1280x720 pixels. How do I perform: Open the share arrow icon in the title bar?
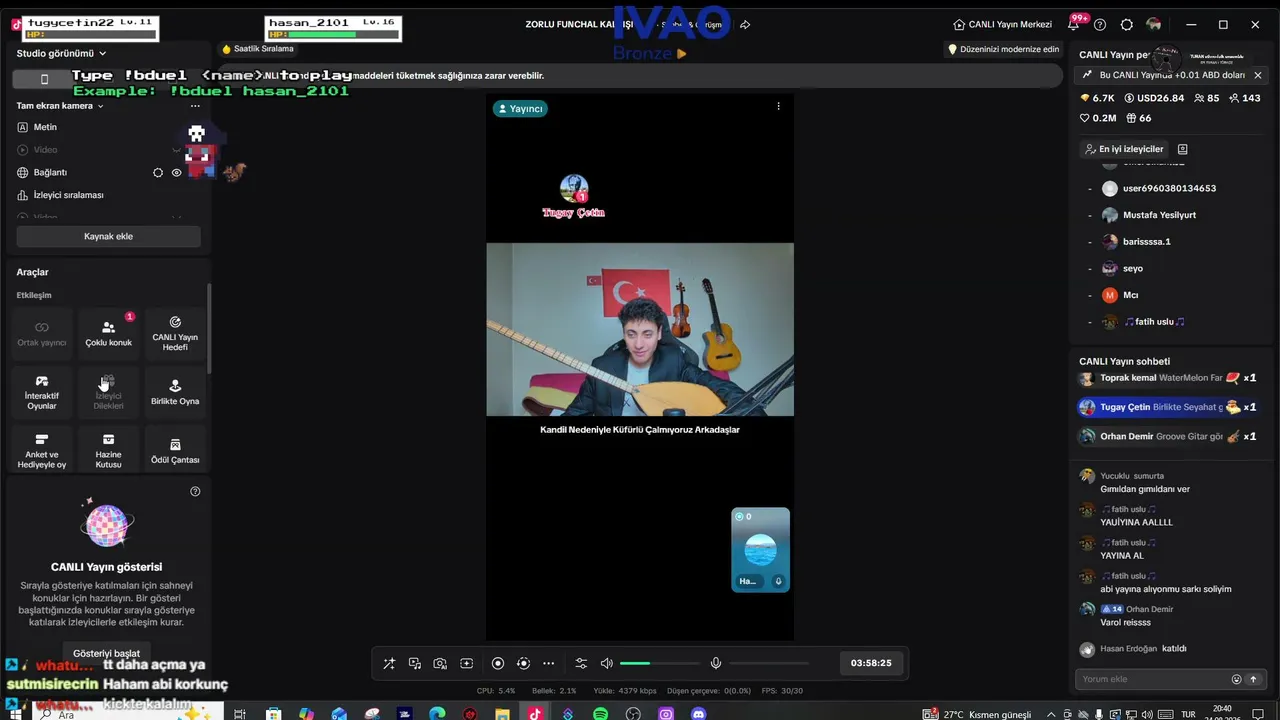pos(745,24)
